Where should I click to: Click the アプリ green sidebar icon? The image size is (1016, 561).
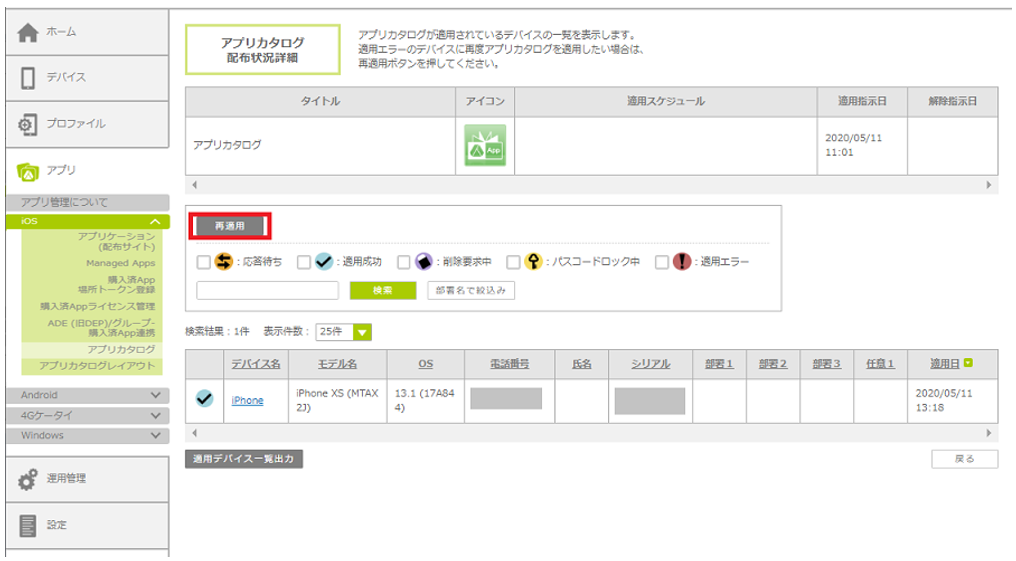point(28,171)
